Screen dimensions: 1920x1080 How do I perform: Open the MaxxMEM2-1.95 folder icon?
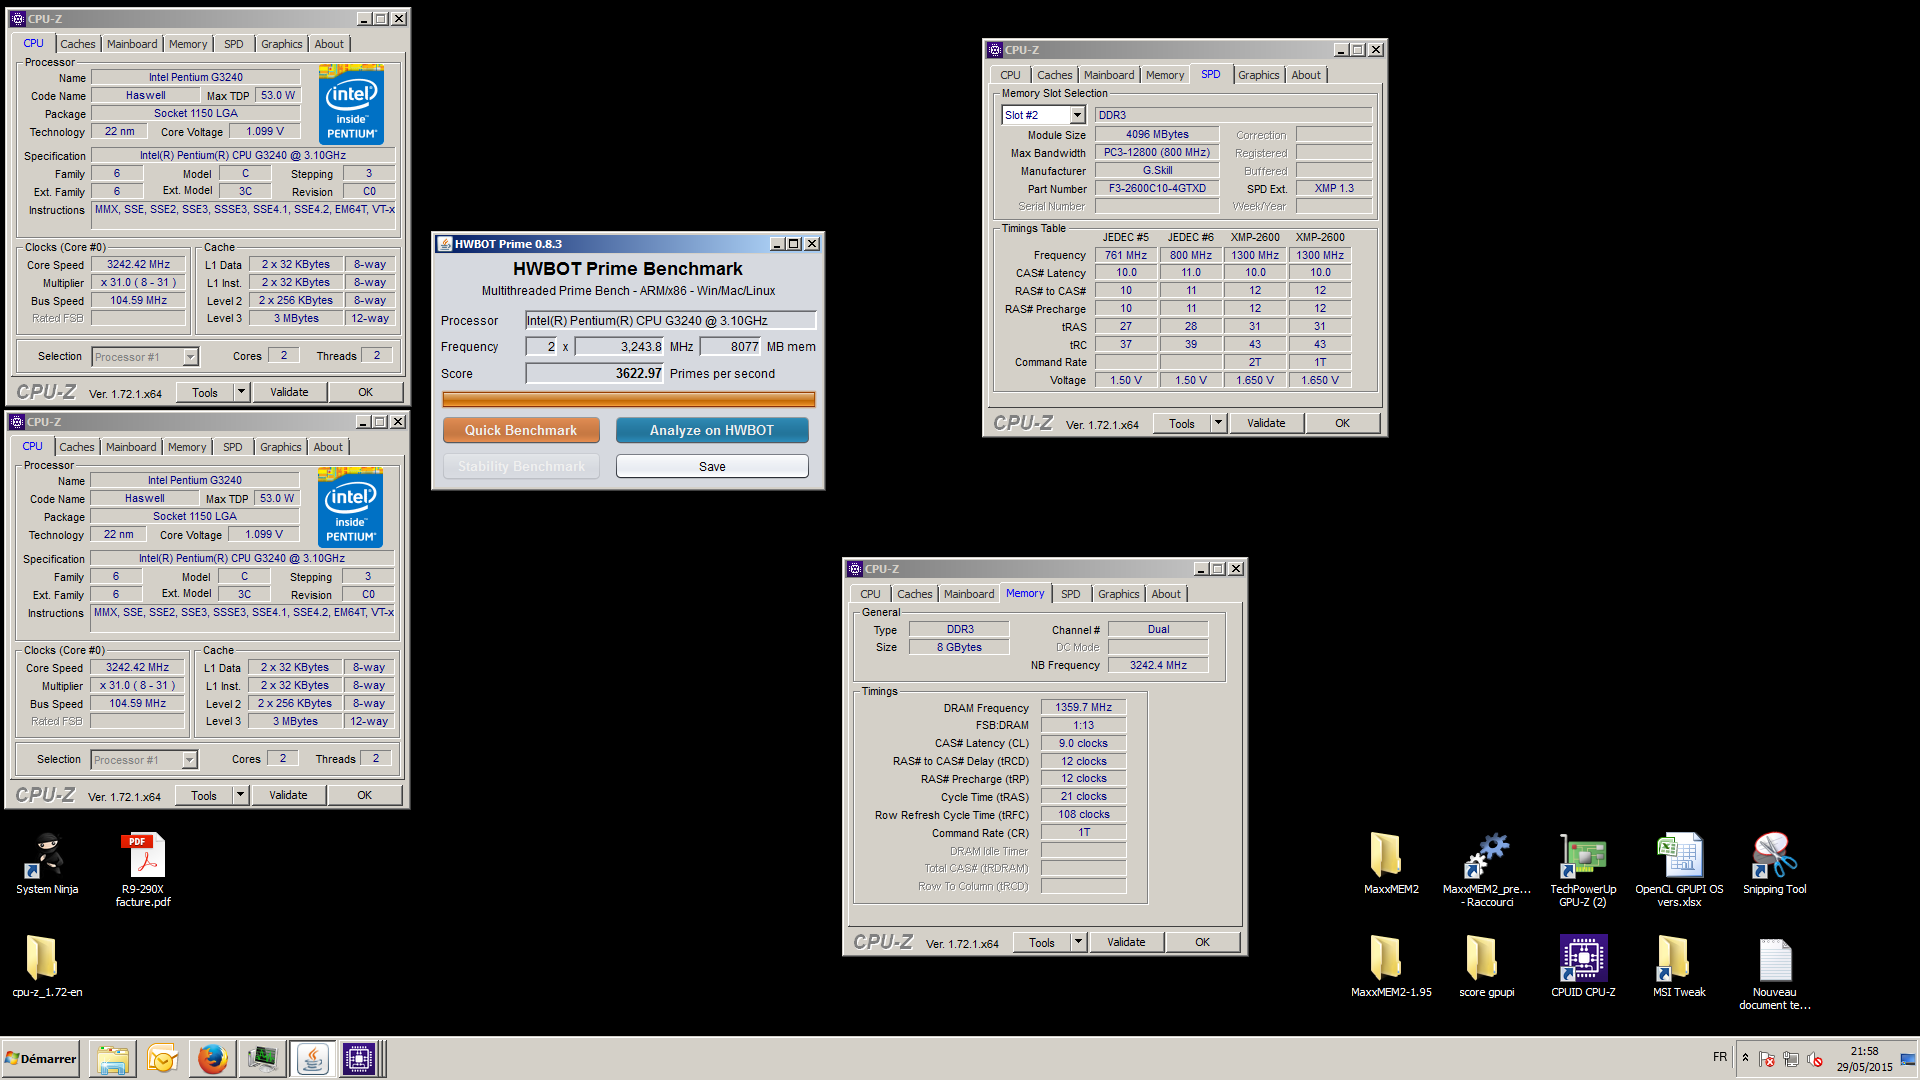point(1391,966)
